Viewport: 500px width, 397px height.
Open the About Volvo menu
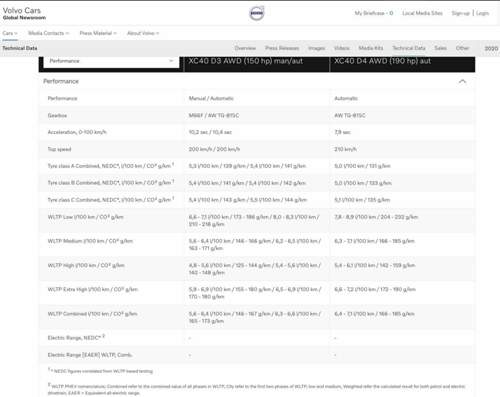point(143,33)
